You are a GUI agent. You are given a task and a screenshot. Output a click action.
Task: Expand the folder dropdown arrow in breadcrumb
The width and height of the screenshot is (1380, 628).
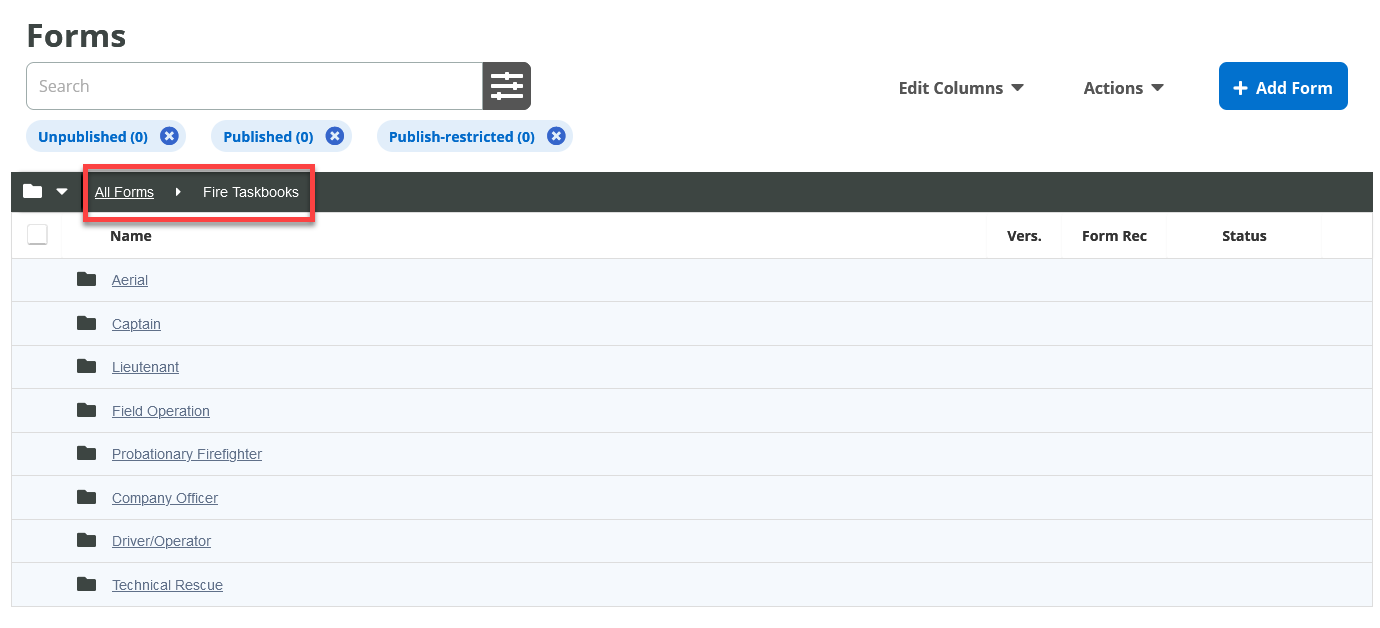coord(62,192)
